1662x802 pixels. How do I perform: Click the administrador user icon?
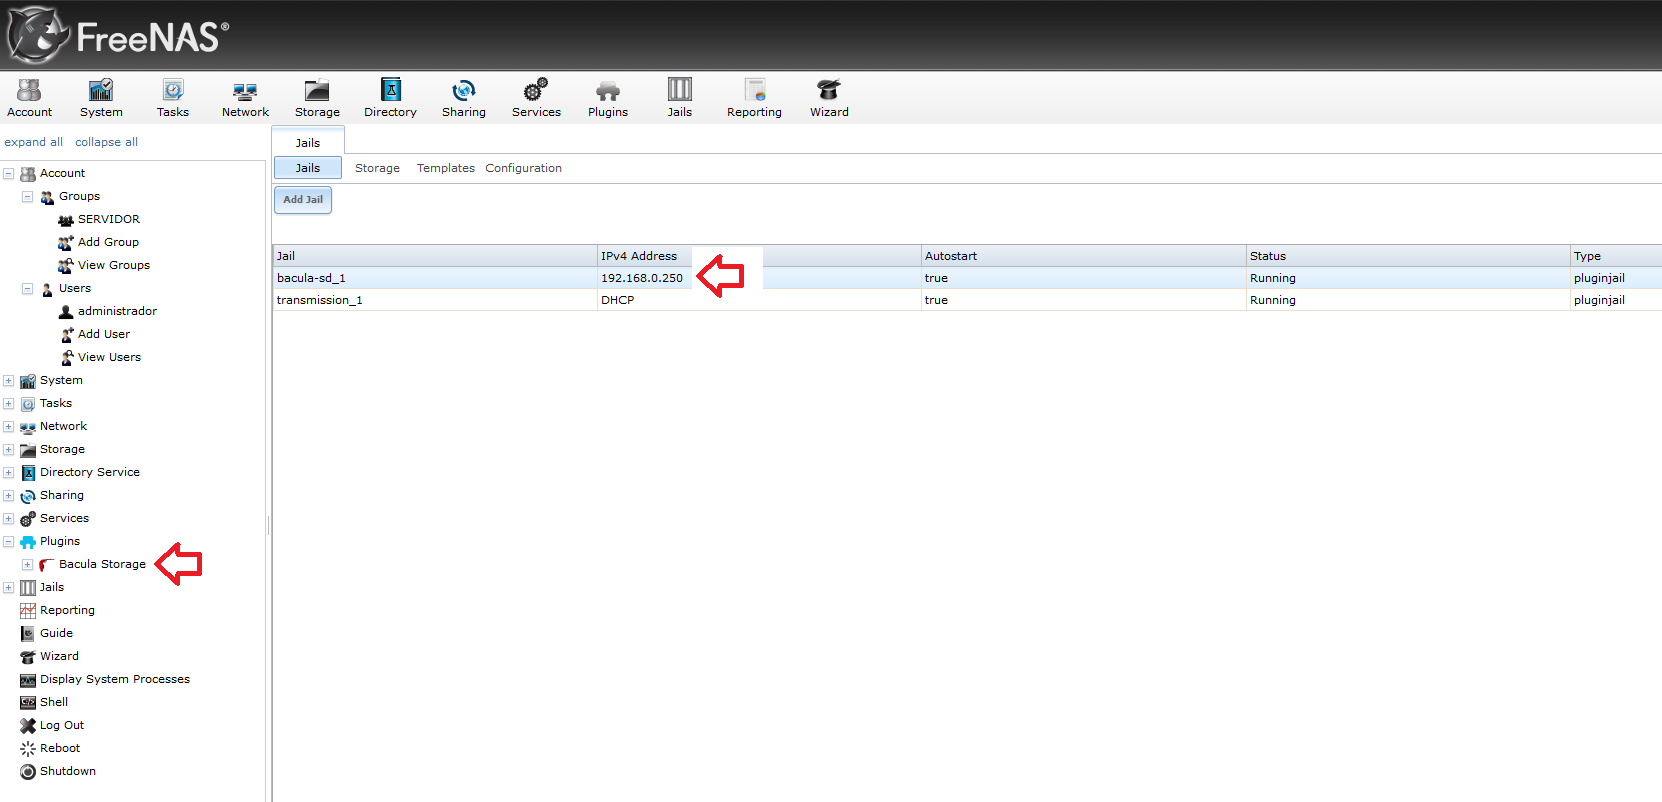(66, 312)
